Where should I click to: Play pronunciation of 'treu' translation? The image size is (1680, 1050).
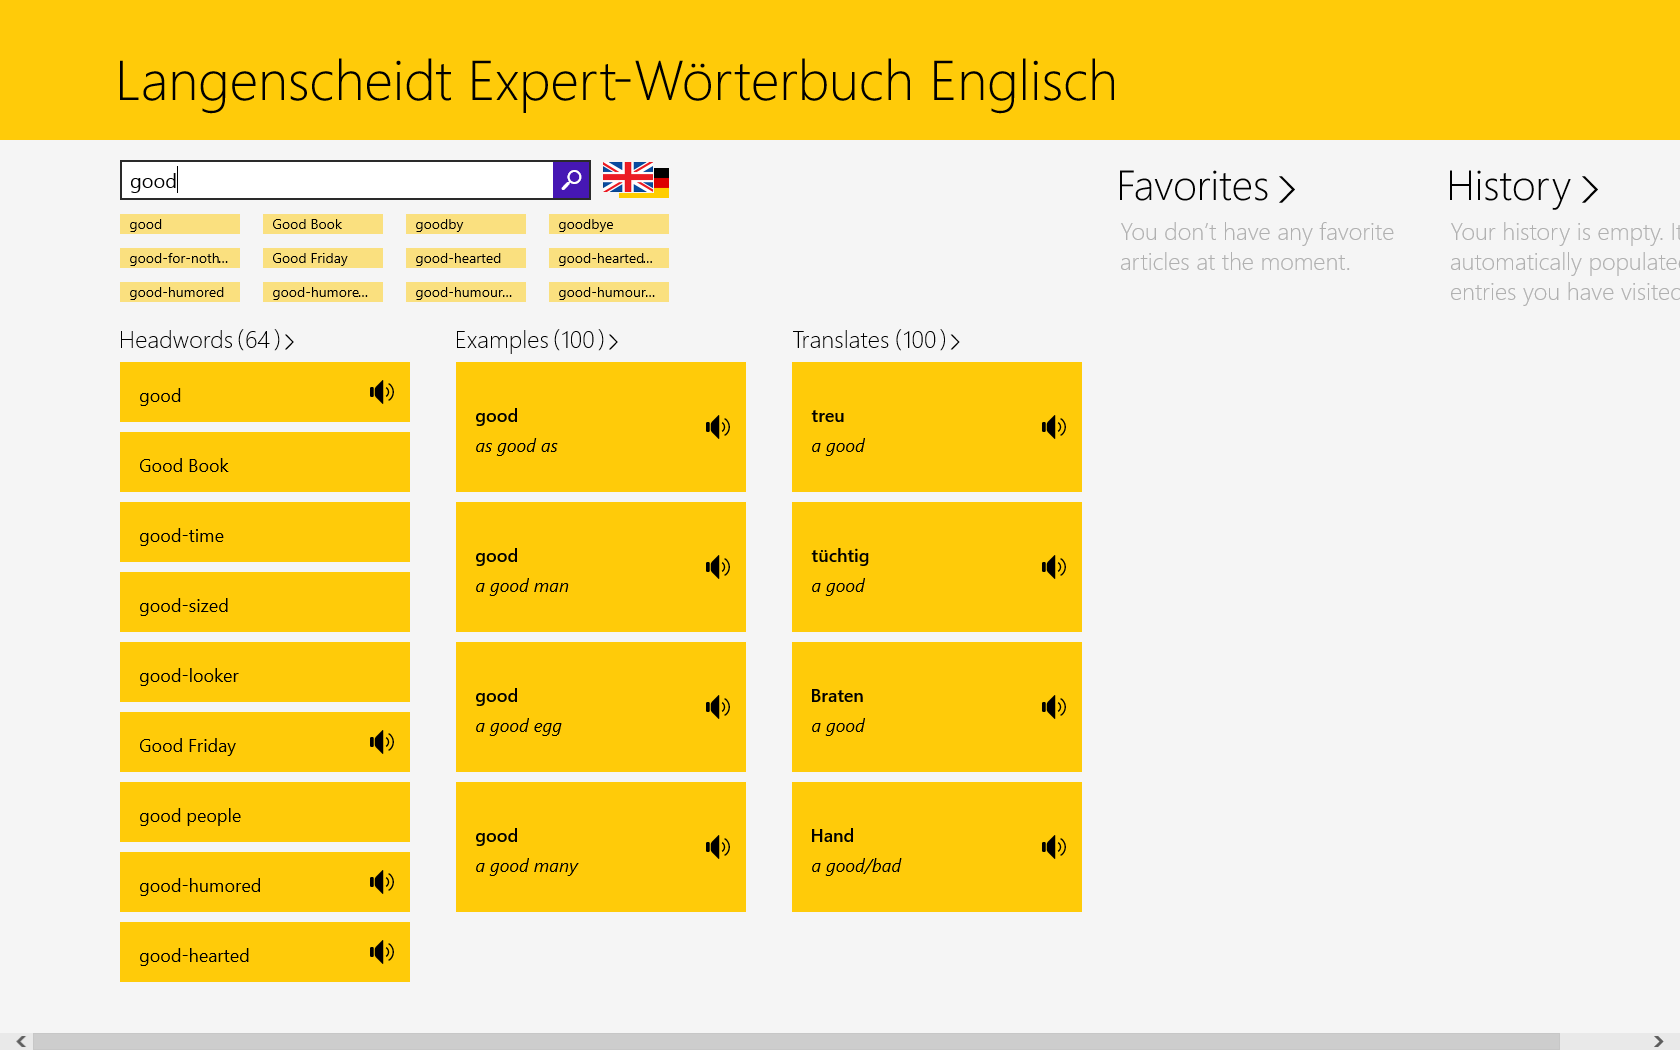pos(1053,428)
